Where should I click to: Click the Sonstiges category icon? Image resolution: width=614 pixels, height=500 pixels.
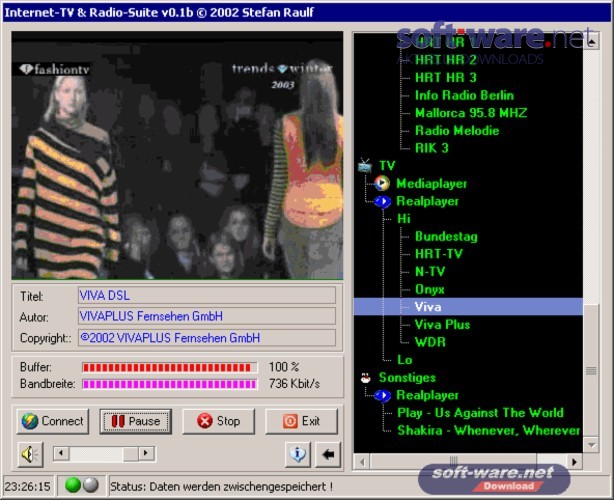(366, 378)
